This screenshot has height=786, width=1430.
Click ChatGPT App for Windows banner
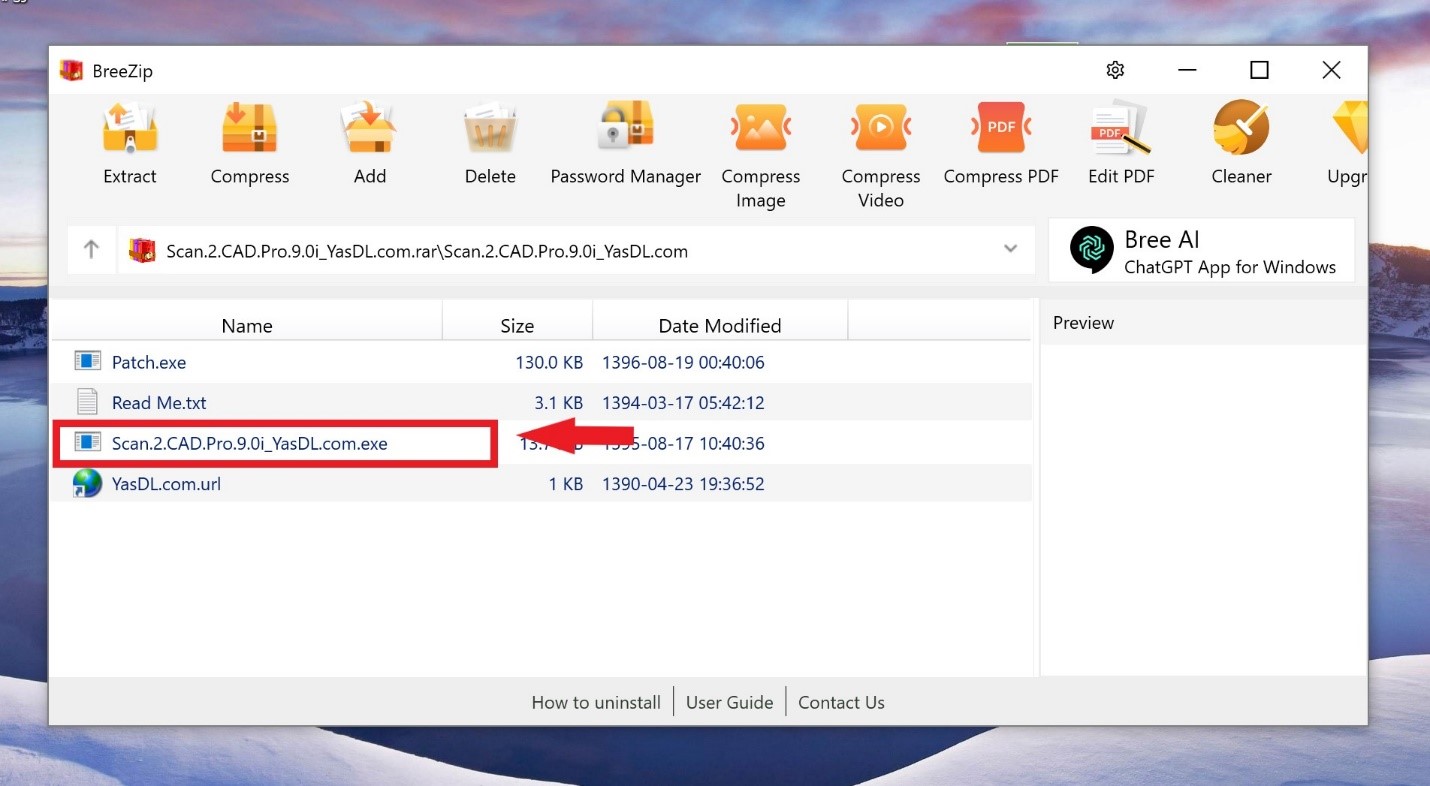[1202, 251]
